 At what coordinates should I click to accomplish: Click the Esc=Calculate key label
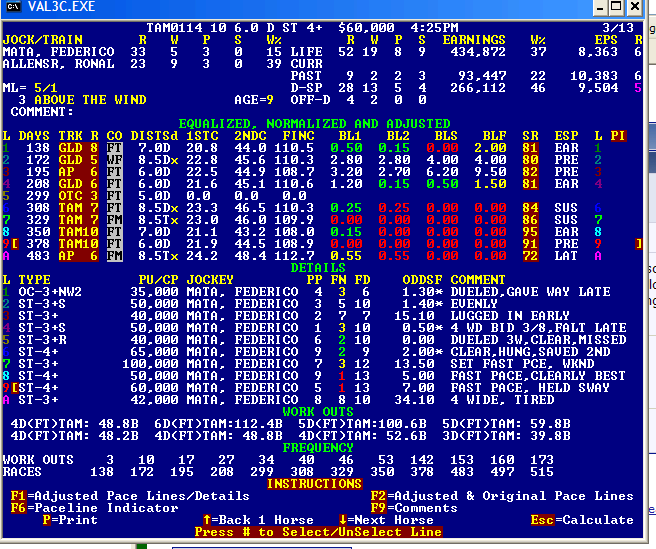click(582, 520)
